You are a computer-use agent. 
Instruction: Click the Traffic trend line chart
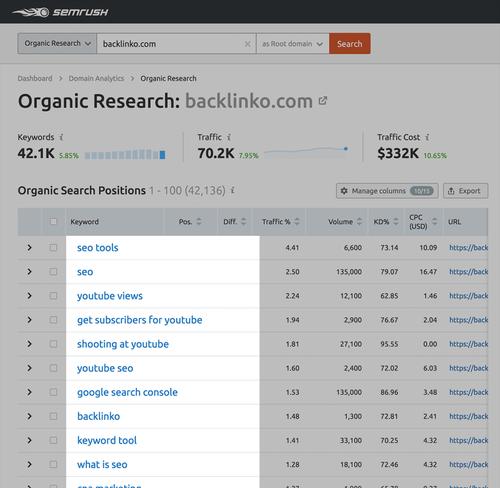pos(307,151)
